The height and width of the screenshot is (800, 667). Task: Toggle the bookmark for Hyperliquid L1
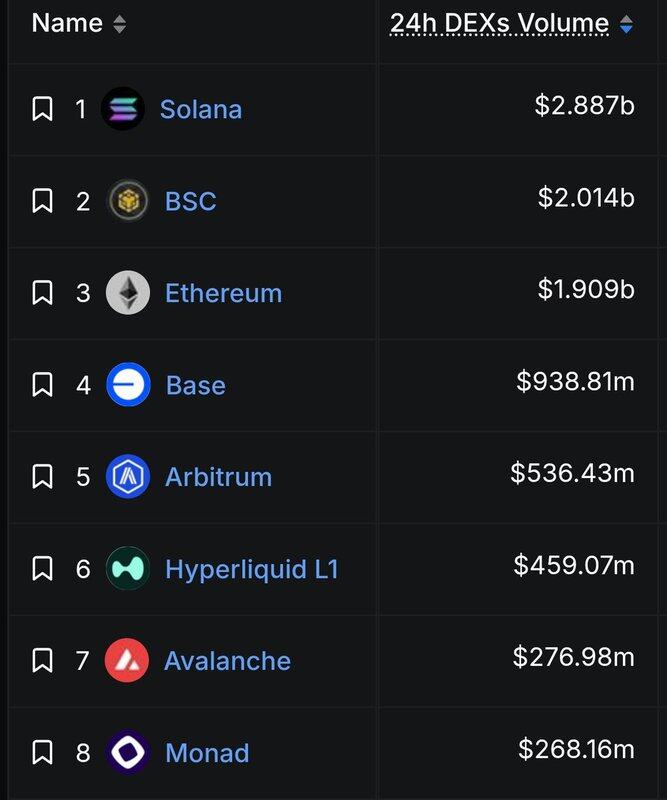[x=42, y=569]
